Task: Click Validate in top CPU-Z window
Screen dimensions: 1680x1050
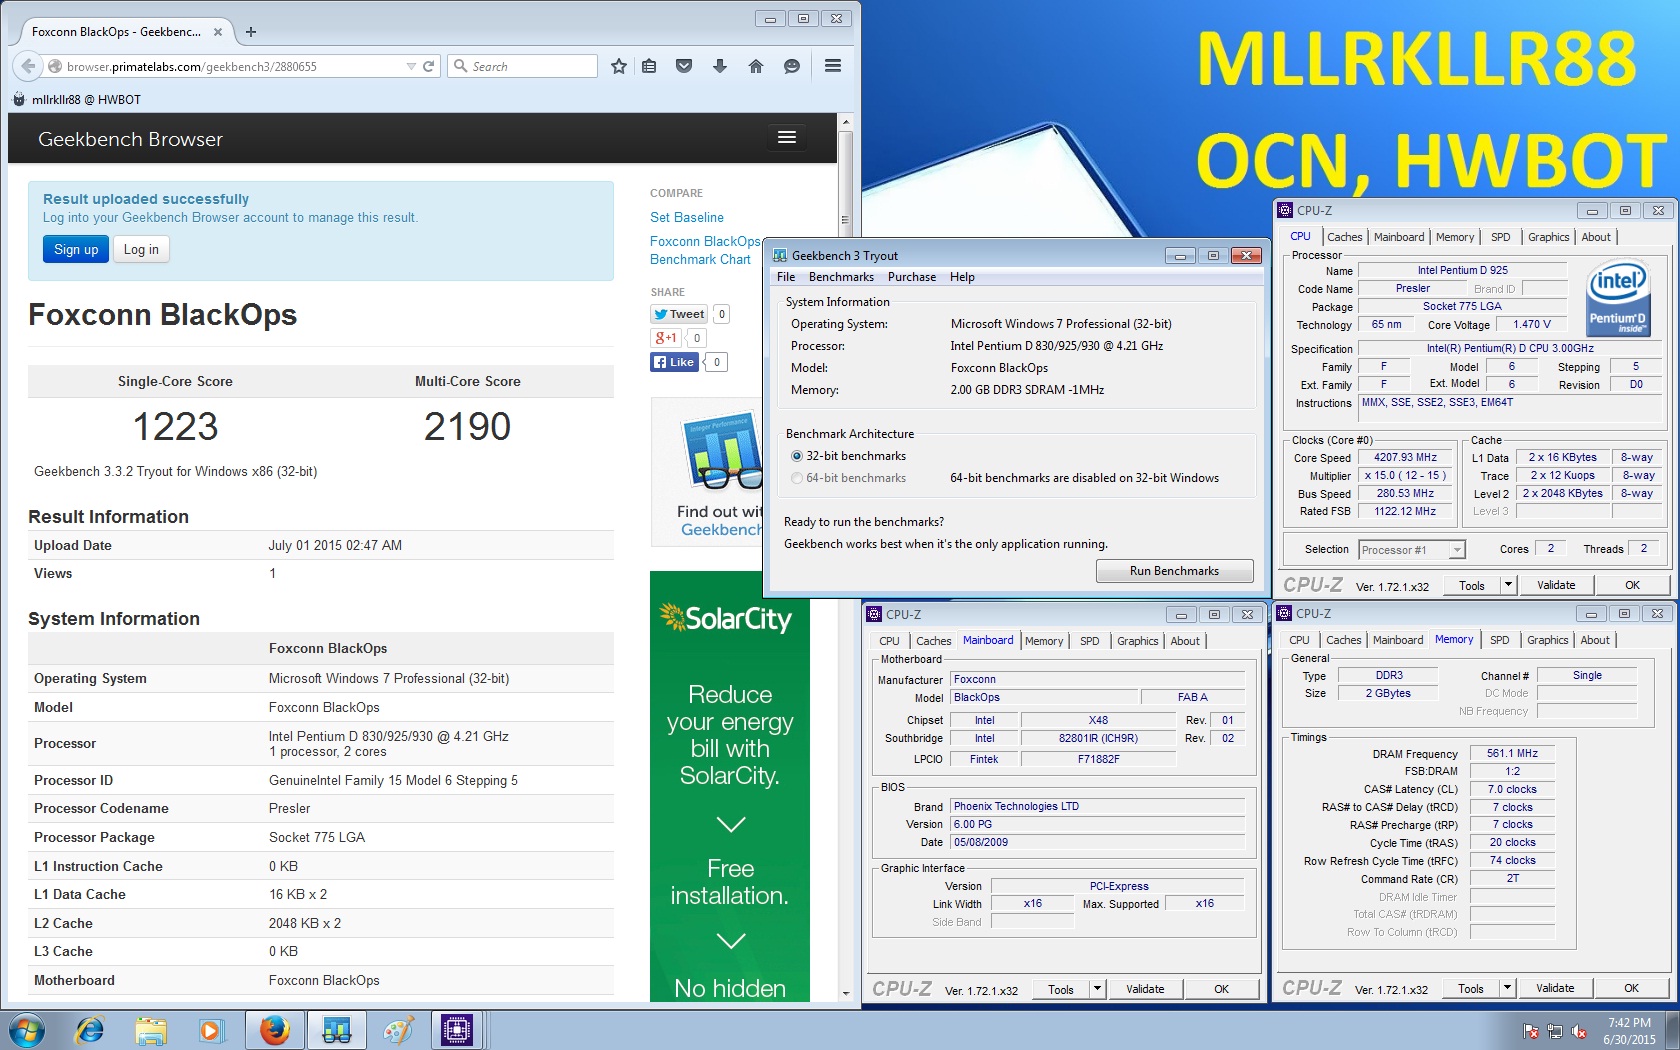Action: (x=1555, y=585)
